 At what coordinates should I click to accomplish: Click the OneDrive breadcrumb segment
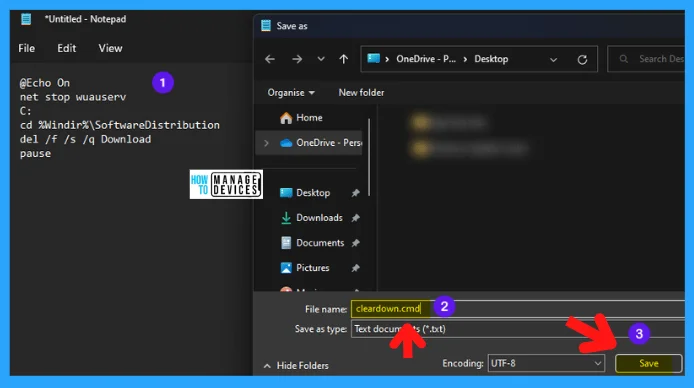pos(426,59)
